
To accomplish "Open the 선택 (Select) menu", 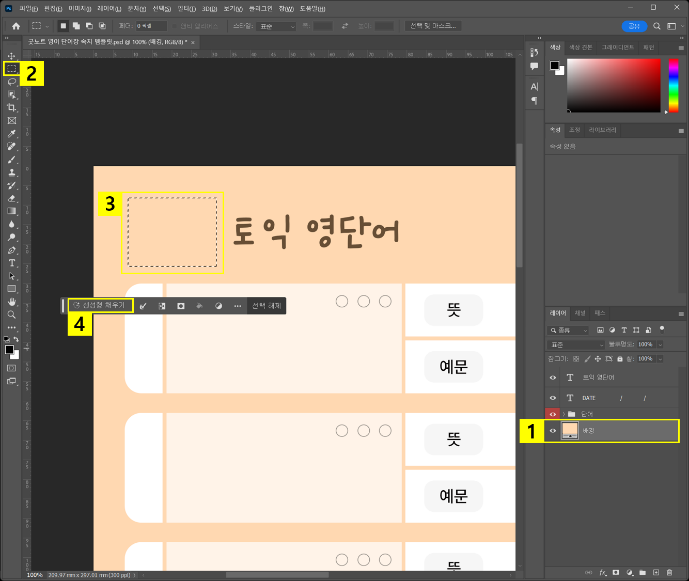I will (x=161, y=8).
